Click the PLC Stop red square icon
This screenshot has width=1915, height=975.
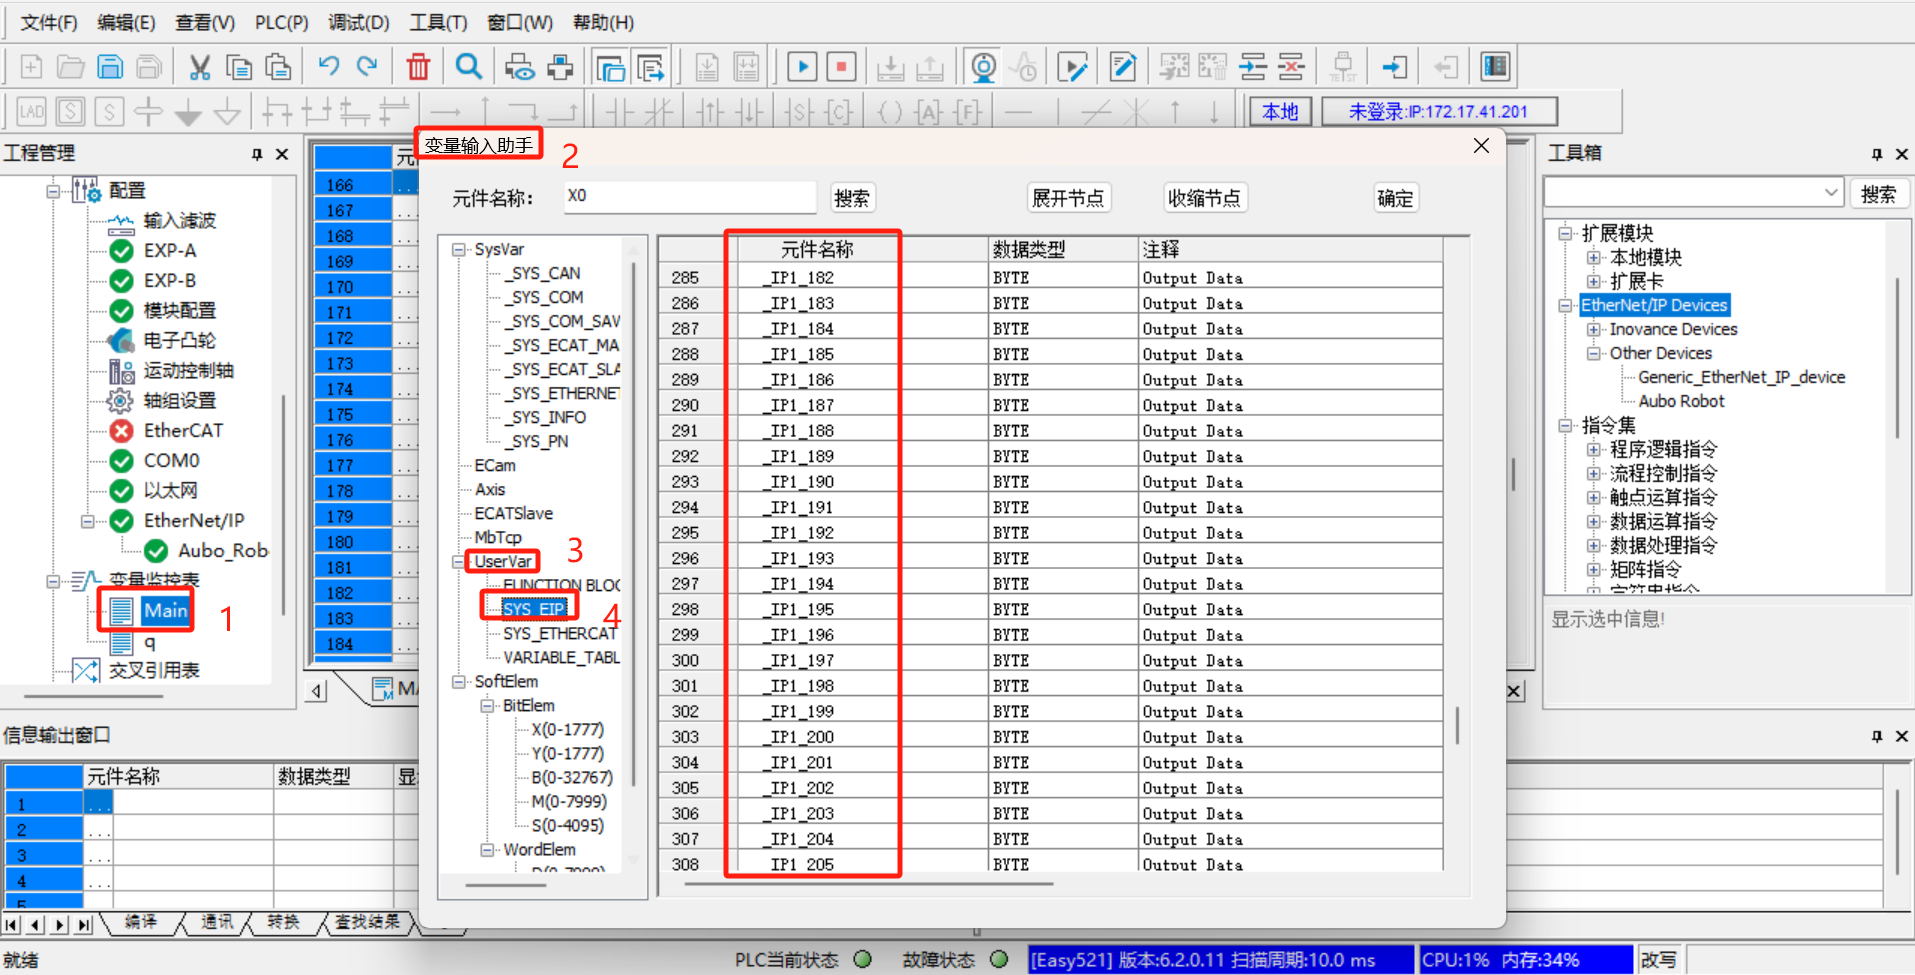tap(842, 67)
